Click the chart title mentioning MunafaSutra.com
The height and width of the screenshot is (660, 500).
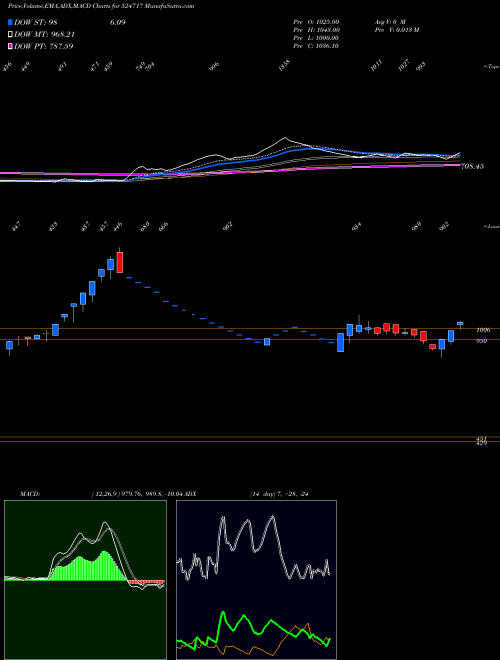point(101,6)
